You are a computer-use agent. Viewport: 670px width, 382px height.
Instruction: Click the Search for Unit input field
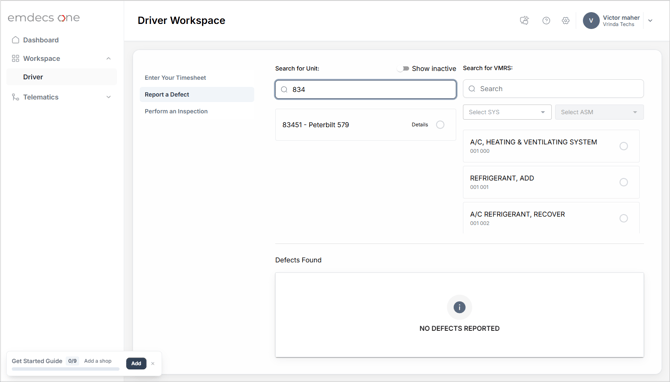coord(366,89)
